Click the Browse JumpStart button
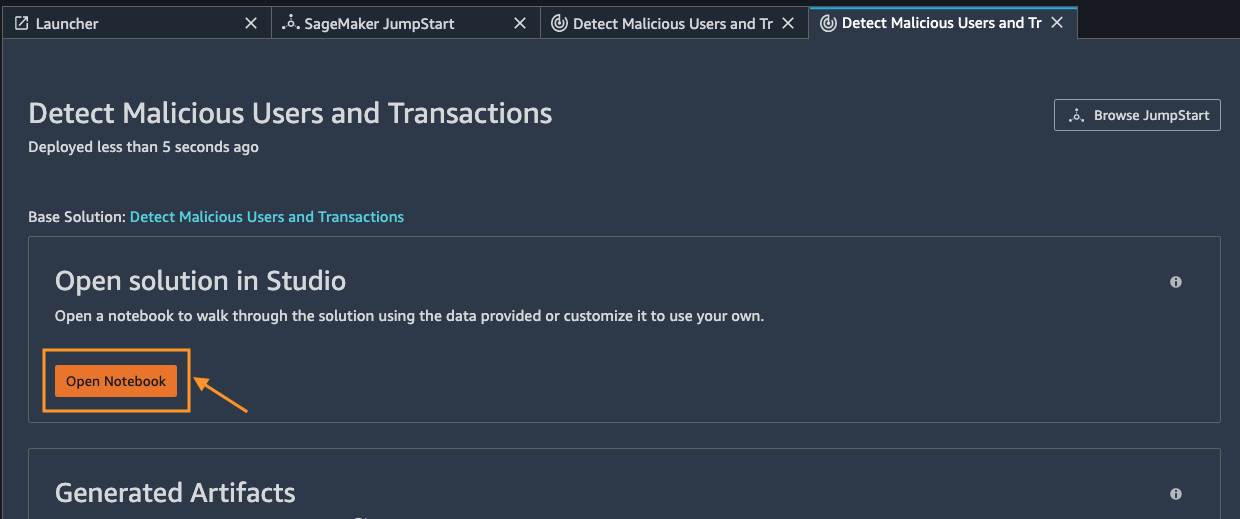This screenshot has width=1240, height=519. [x=1137, y=115]
